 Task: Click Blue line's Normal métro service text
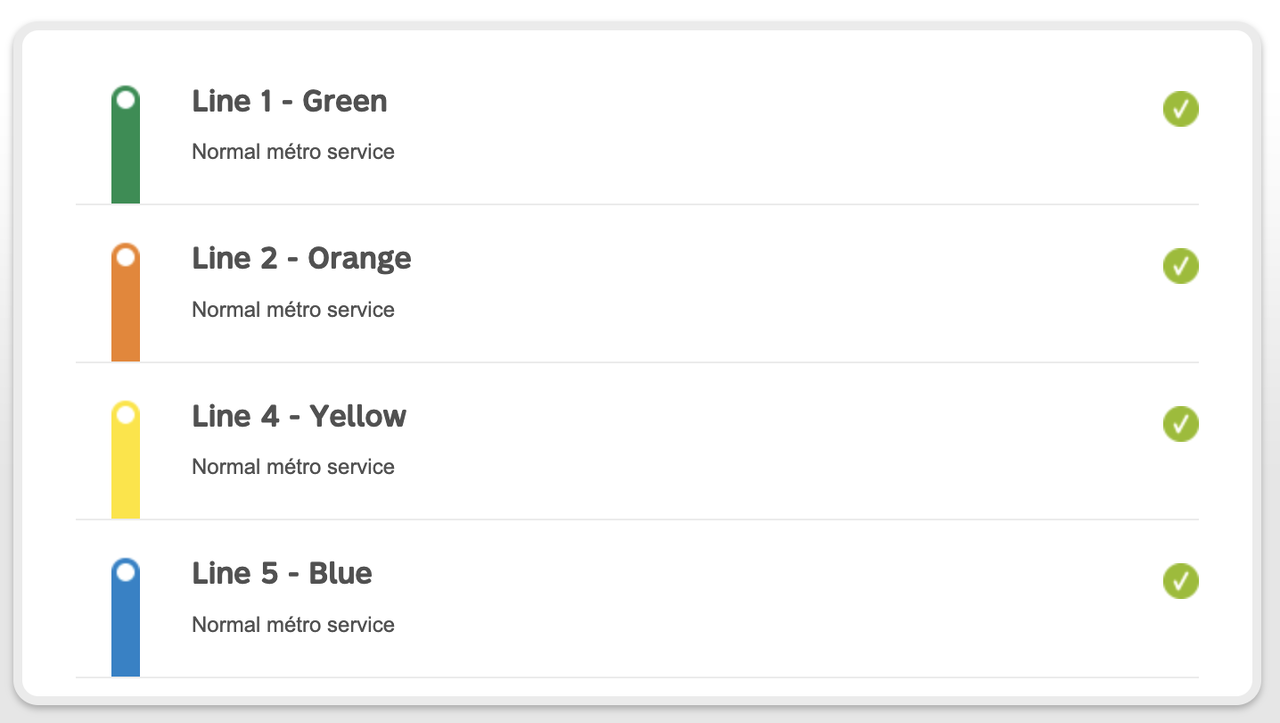pos(293,625)
